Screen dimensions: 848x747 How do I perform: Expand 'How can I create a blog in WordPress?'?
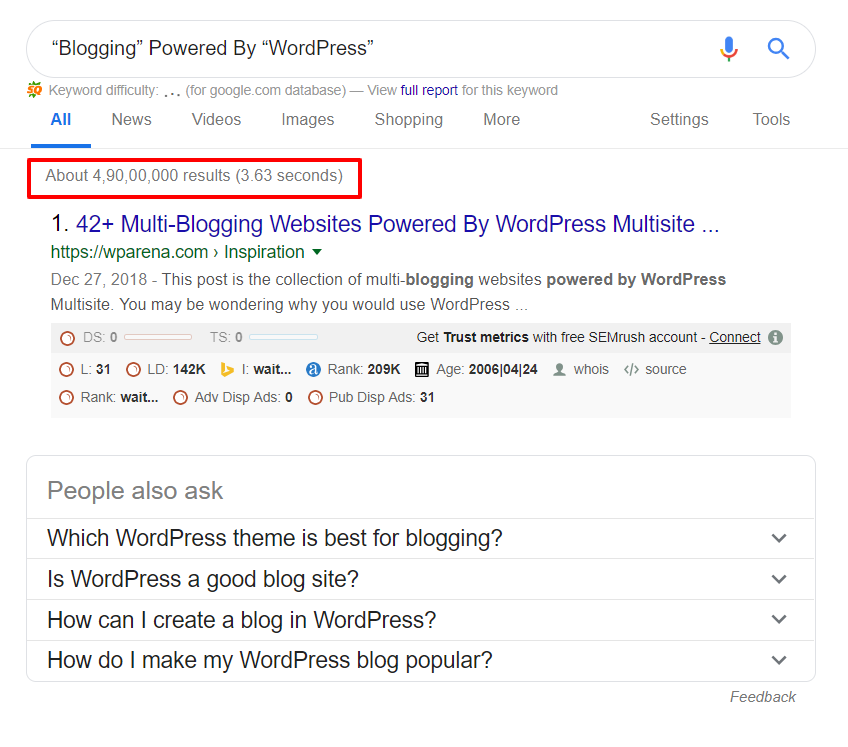[x=421, y=620]
